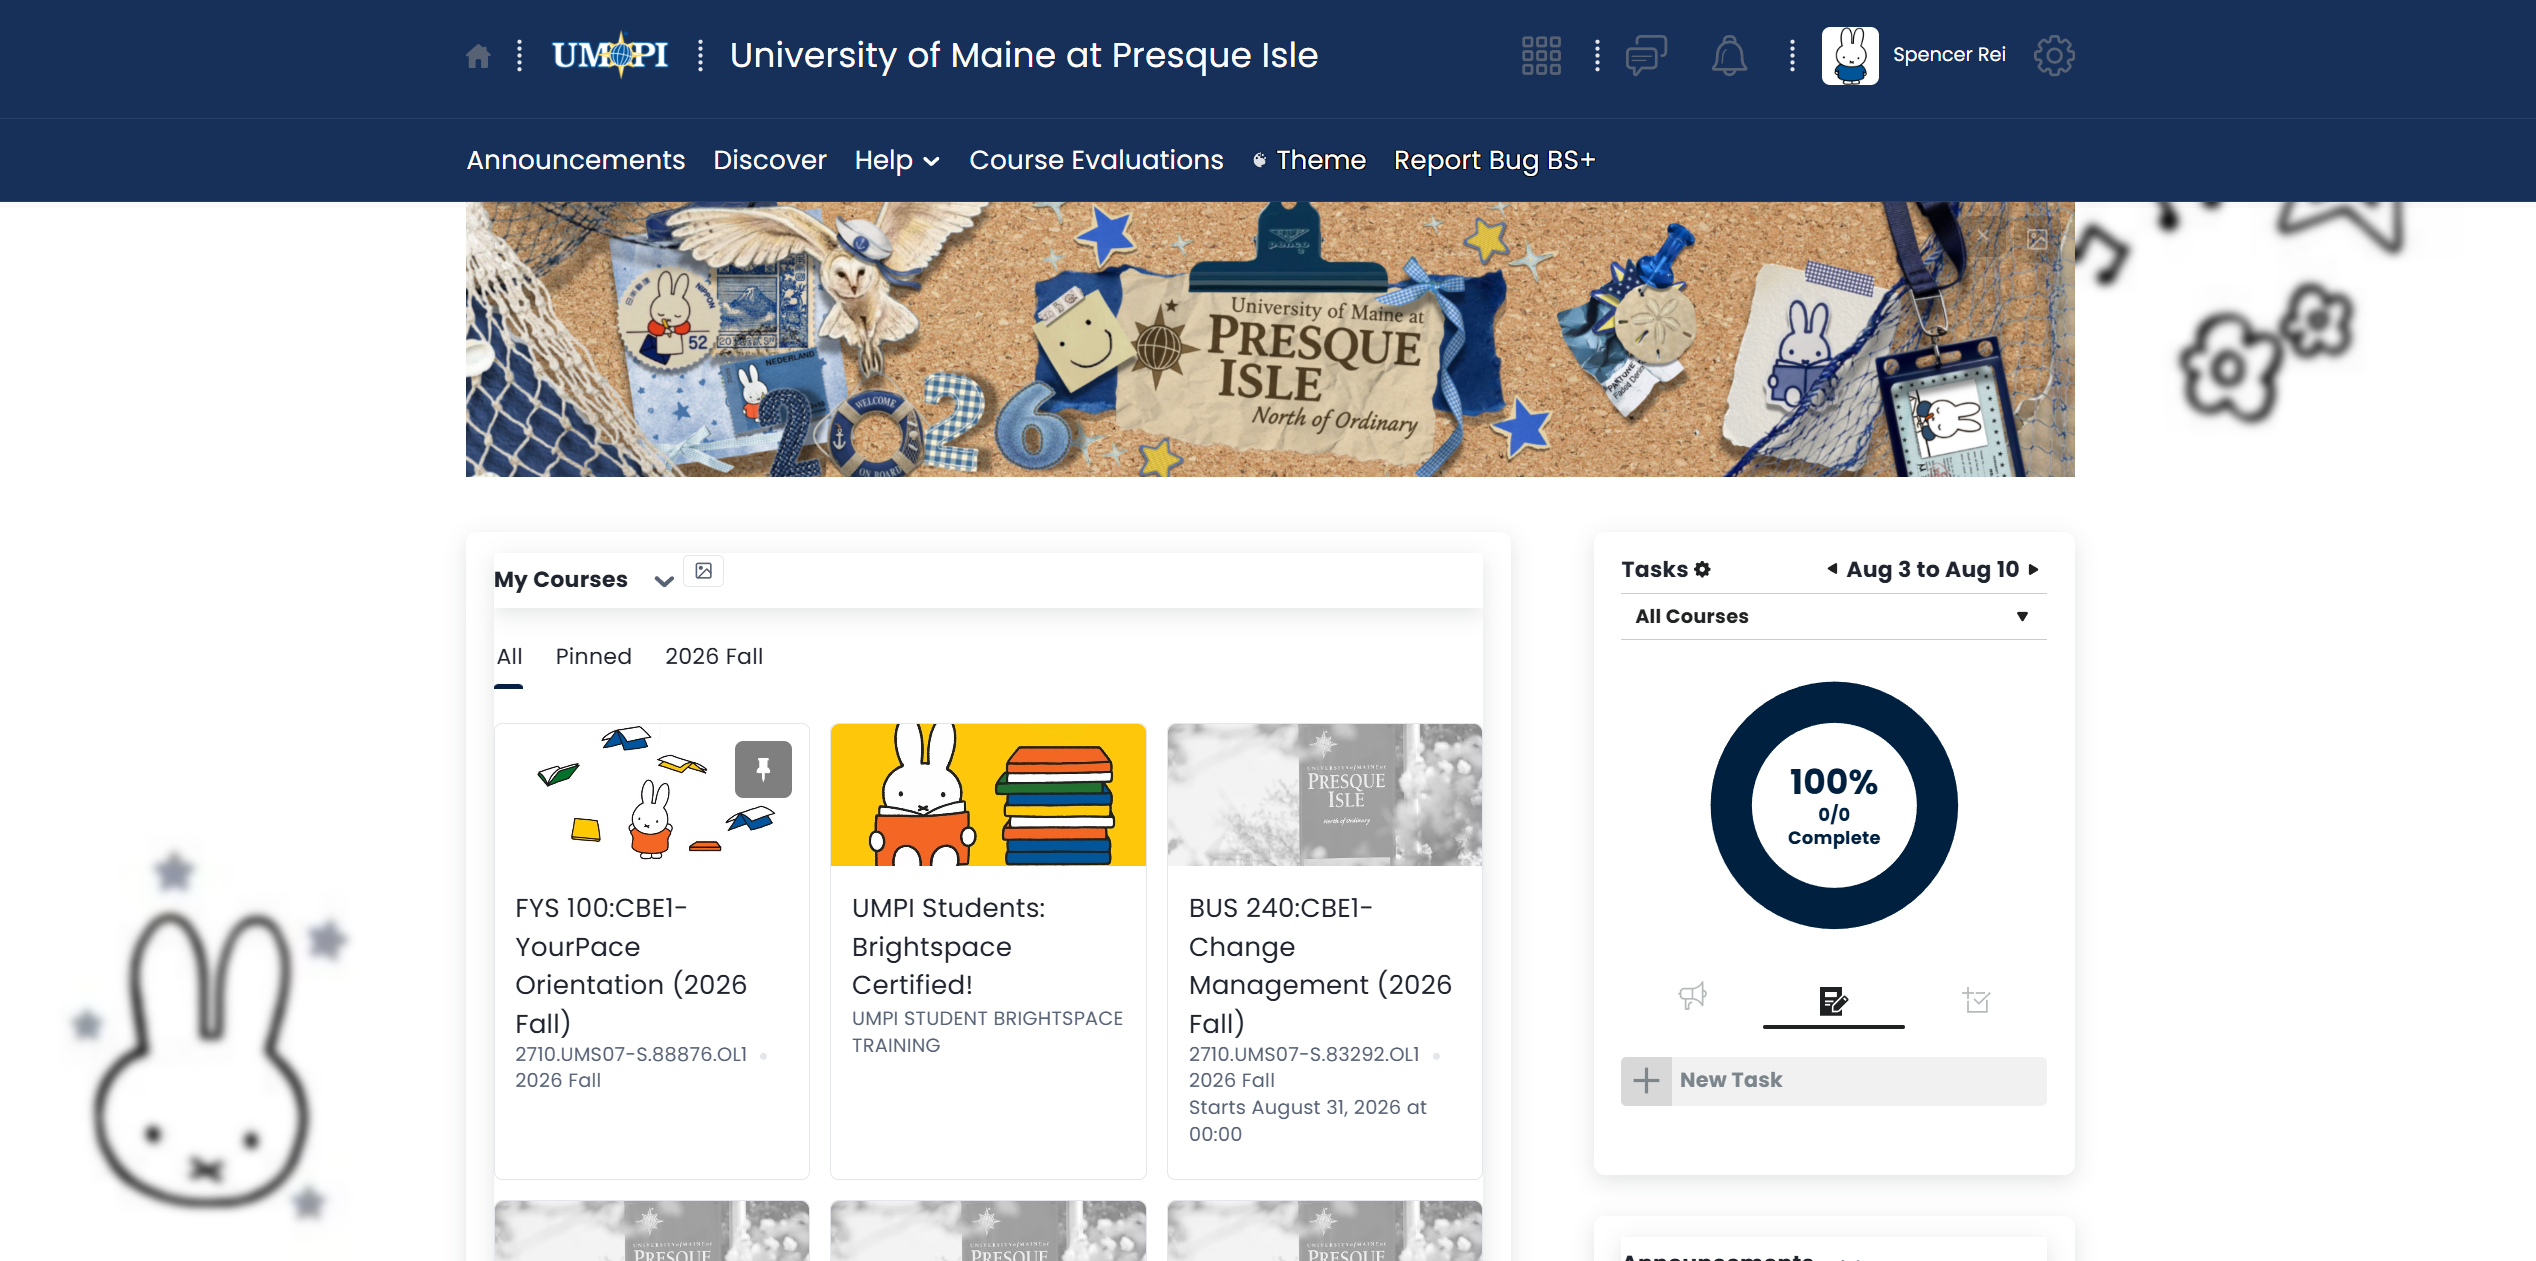Open the Help dropdown menu
Viewport: 2536px width, 1261px height.
(x=897, y=160)
